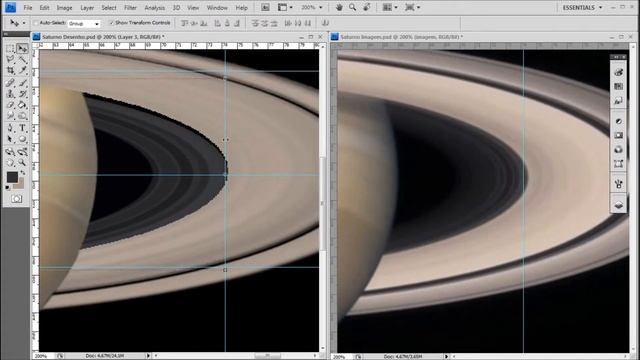This screenshot has width=640, height=360.
Task: Open the Masks panel from the dock
Action: point(618,135)
